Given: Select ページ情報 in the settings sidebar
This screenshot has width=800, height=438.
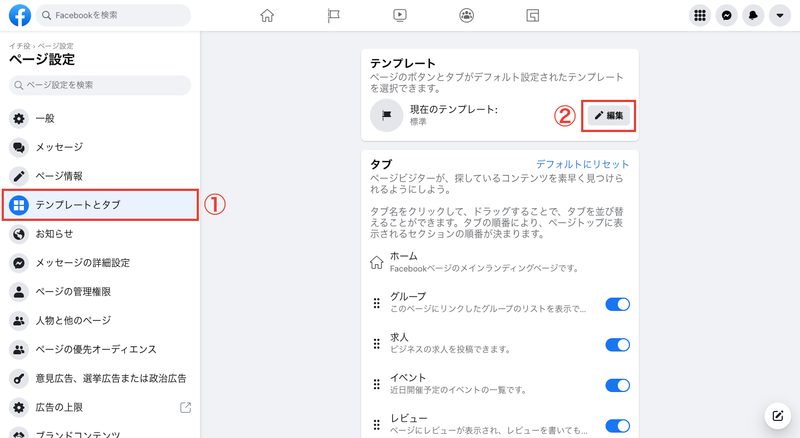Looking at the screenshot, I should [x=100, y=176].
